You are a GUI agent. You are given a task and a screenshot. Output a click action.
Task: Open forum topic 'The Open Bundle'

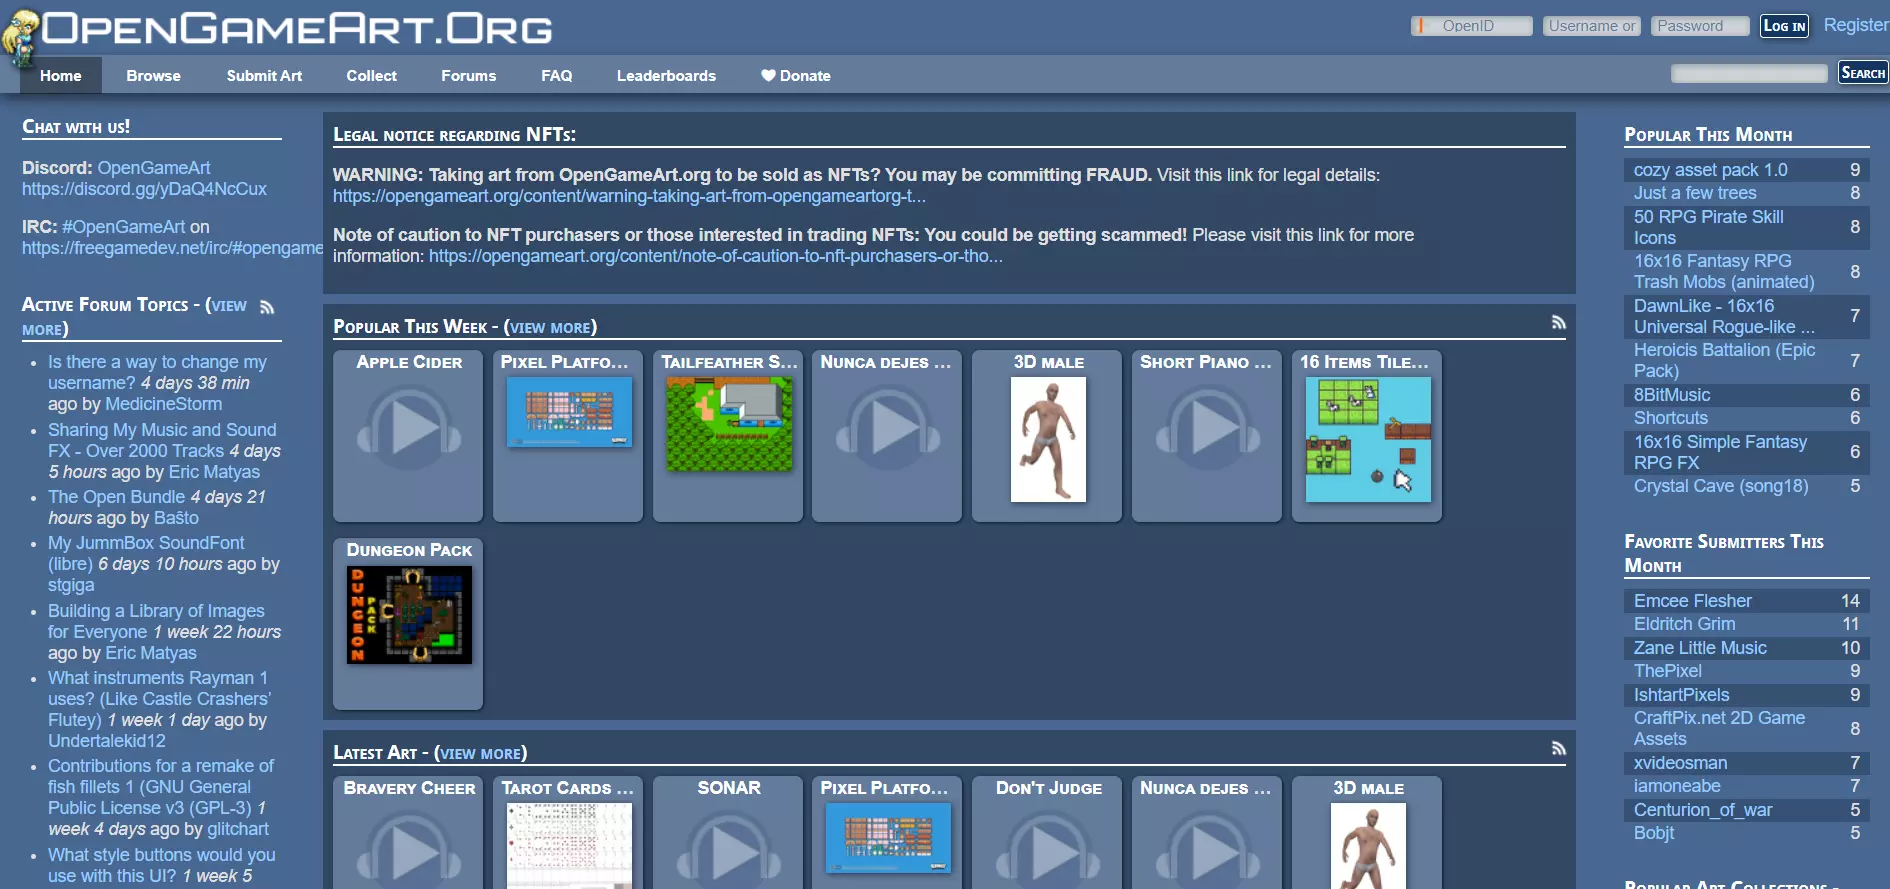[116, 497]
